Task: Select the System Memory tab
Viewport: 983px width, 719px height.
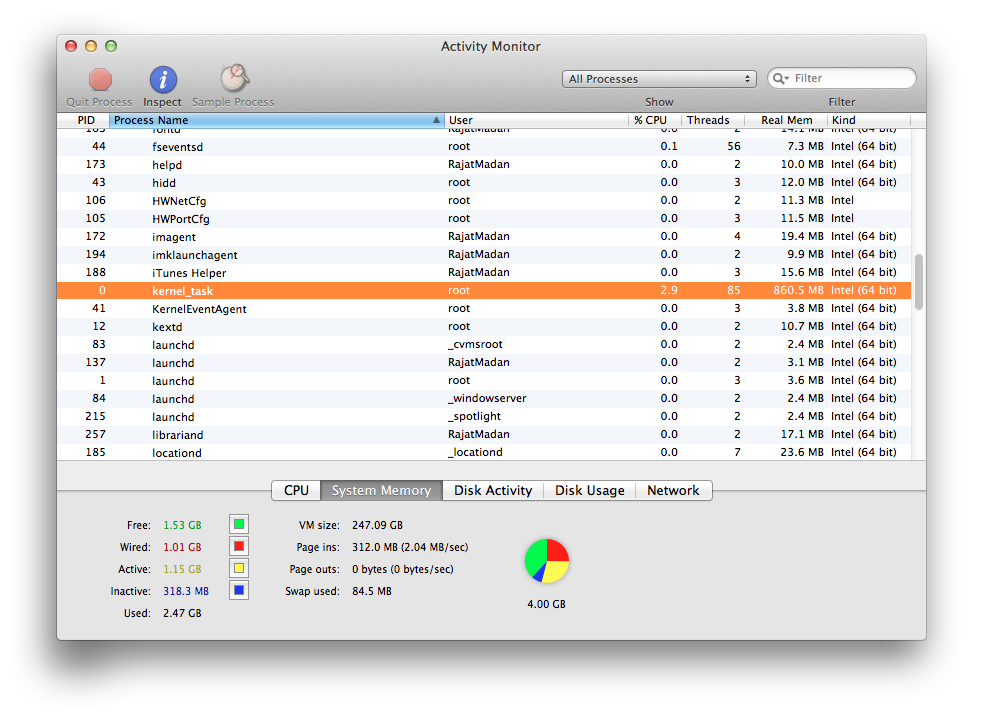Action: click(x=381, y=490)
